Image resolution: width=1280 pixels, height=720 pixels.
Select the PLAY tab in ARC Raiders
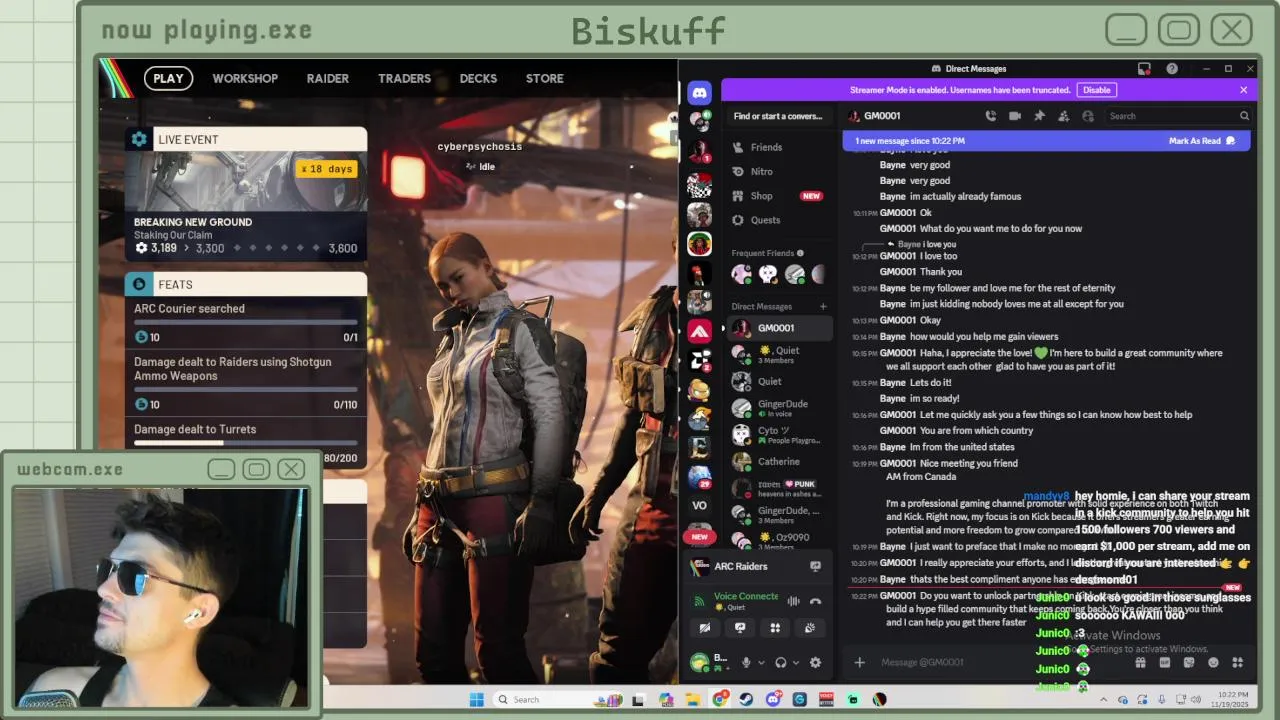168,78
